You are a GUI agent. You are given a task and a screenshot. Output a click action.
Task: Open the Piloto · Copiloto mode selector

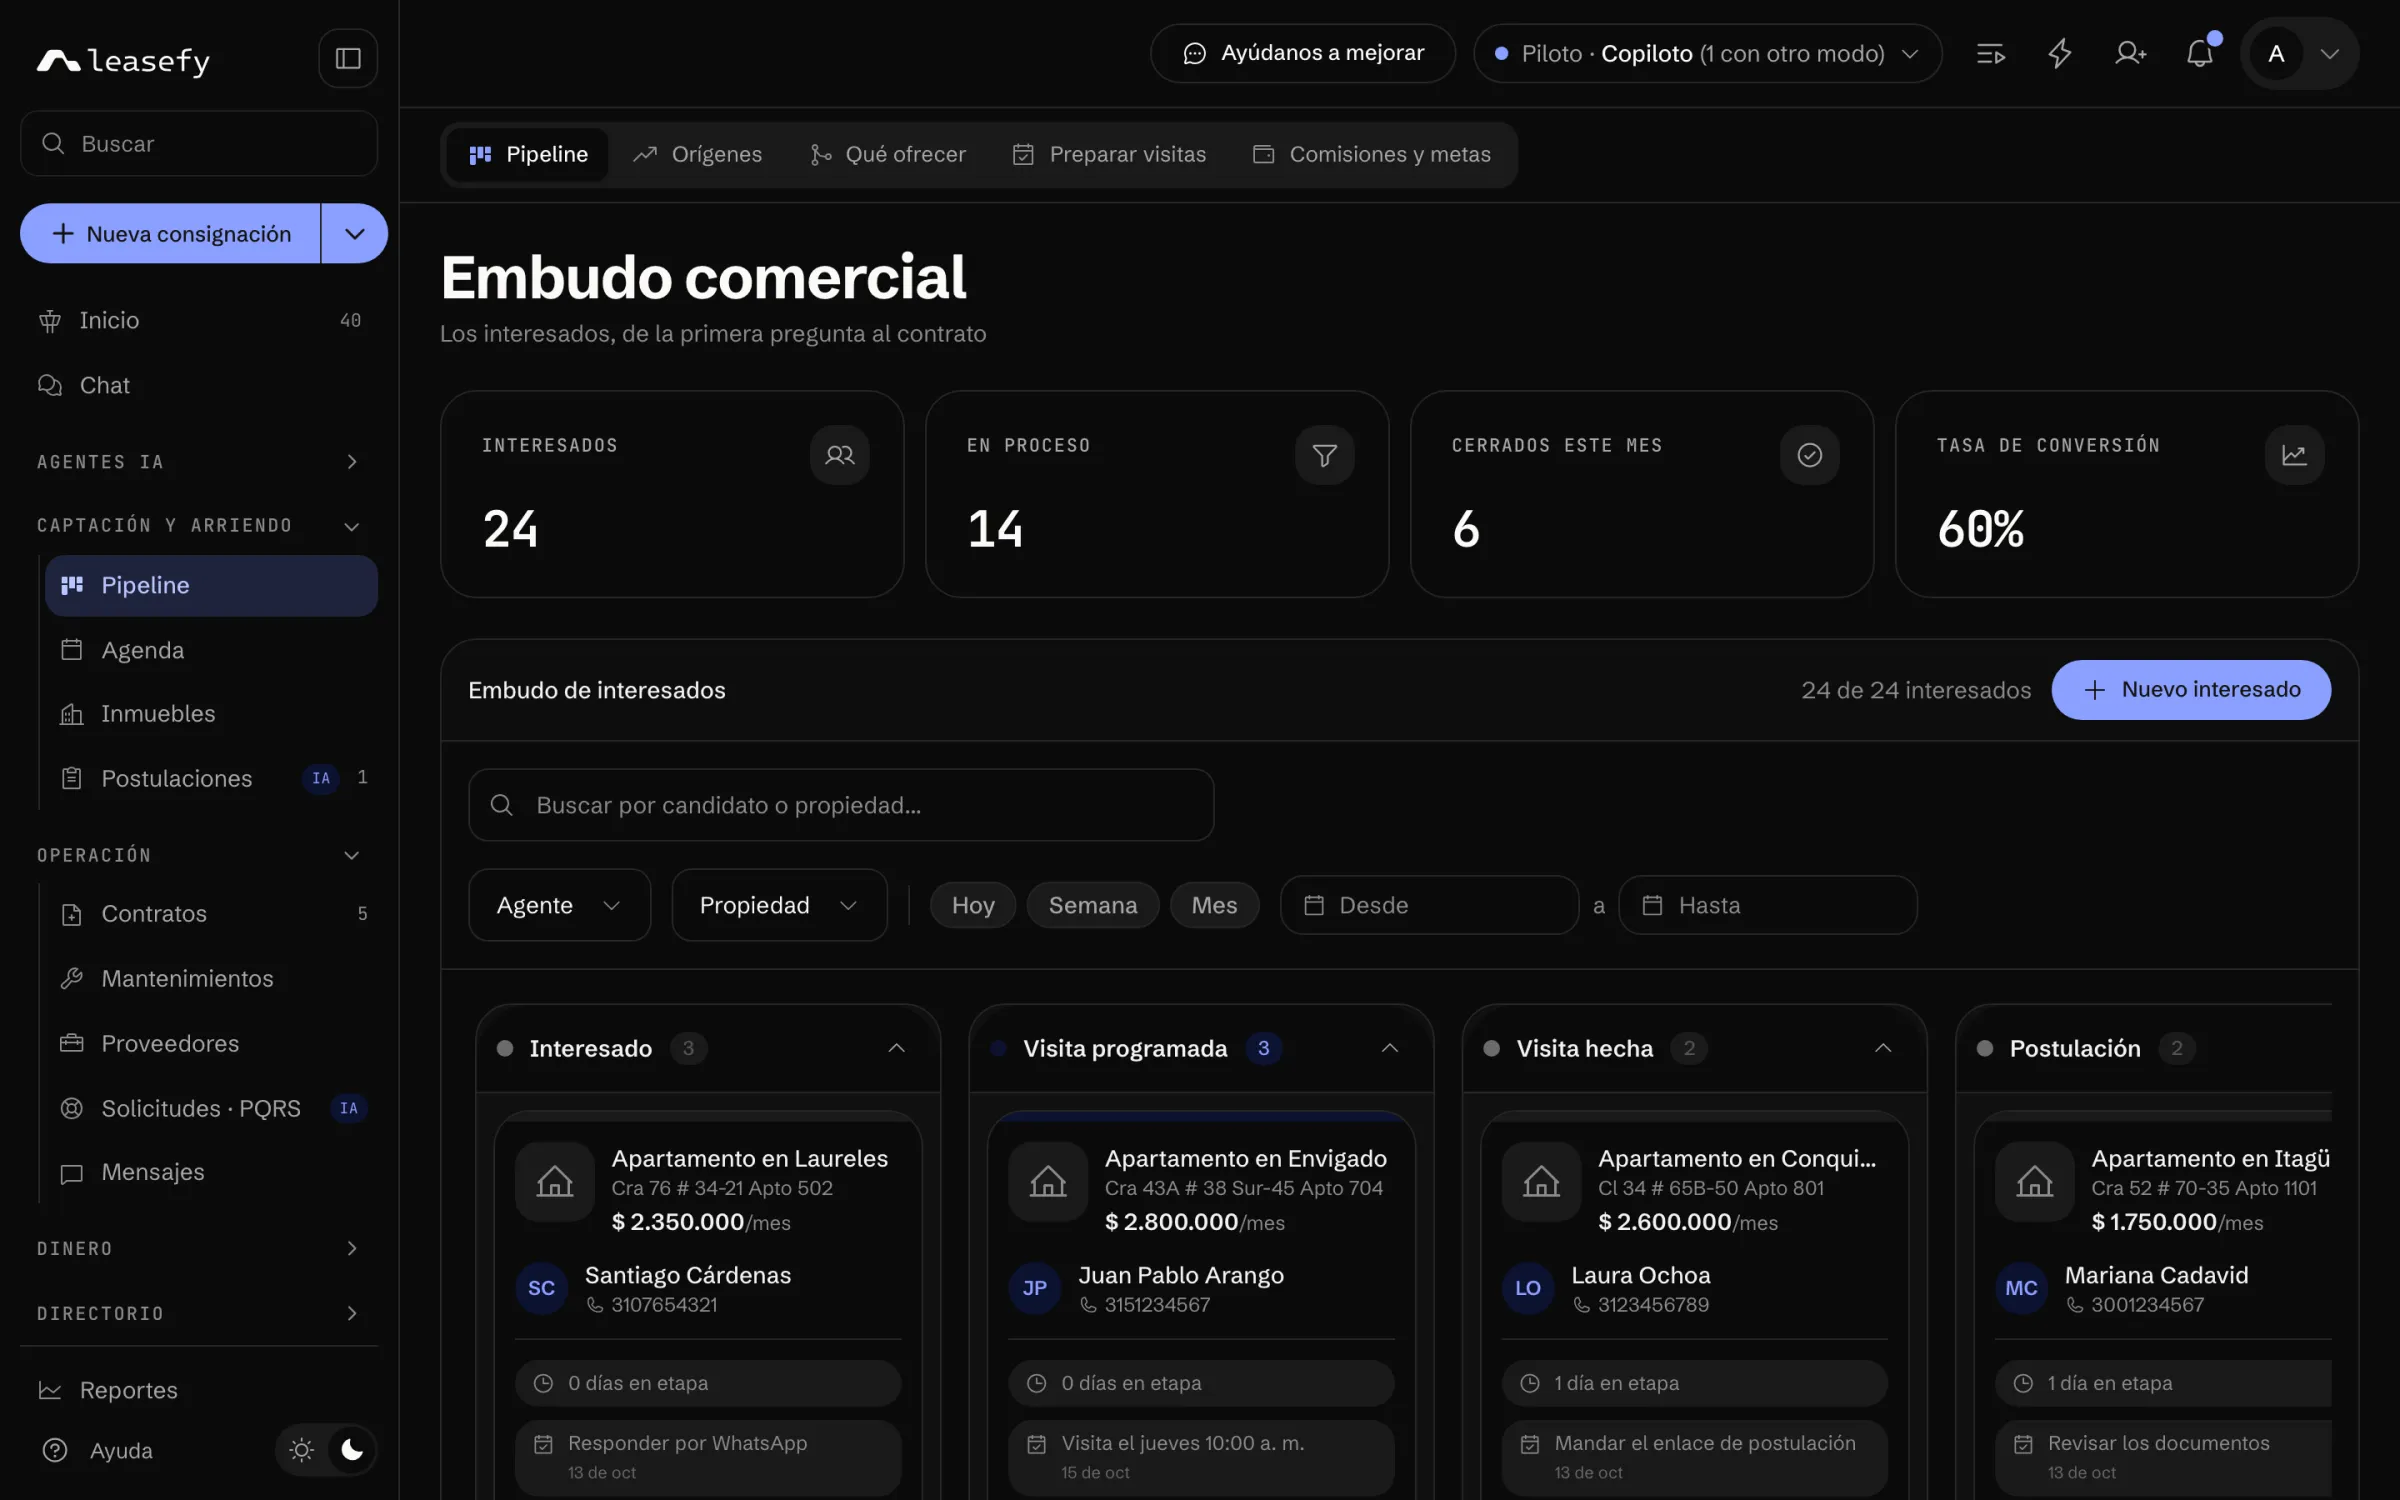click(1707, 54)
